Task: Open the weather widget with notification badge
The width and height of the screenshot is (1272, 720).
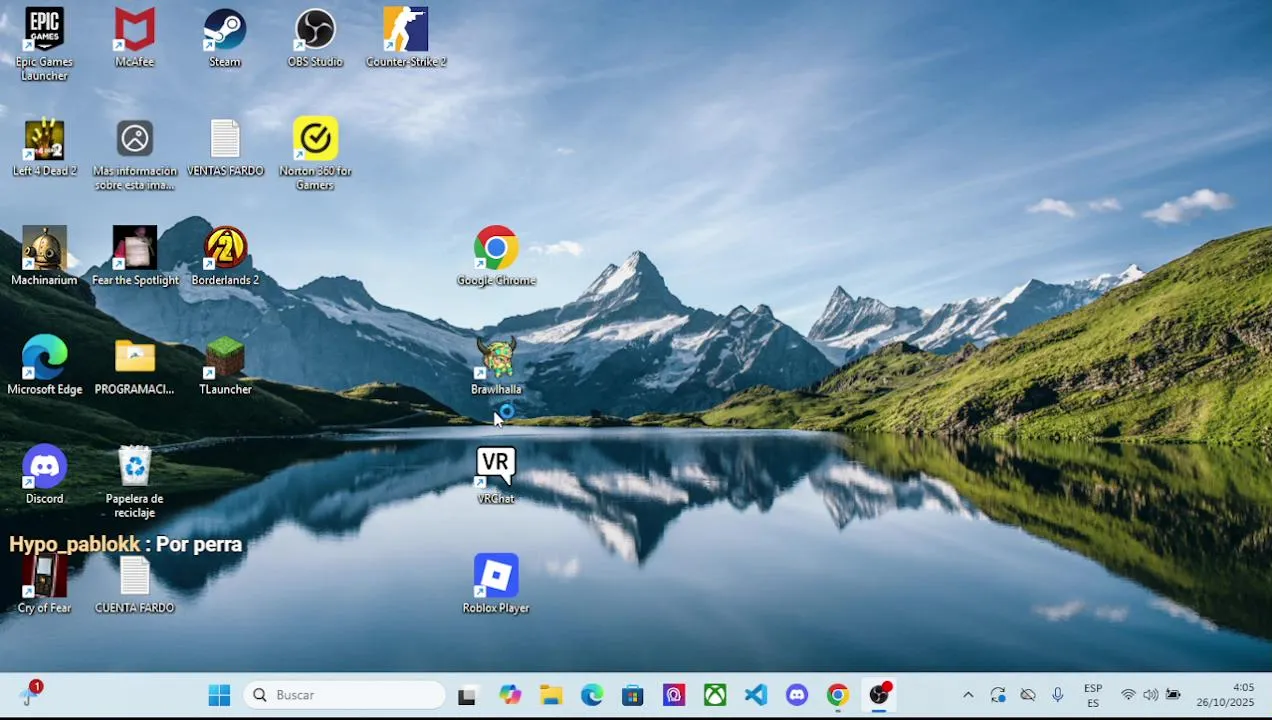Action: click(x=30, y=694)
